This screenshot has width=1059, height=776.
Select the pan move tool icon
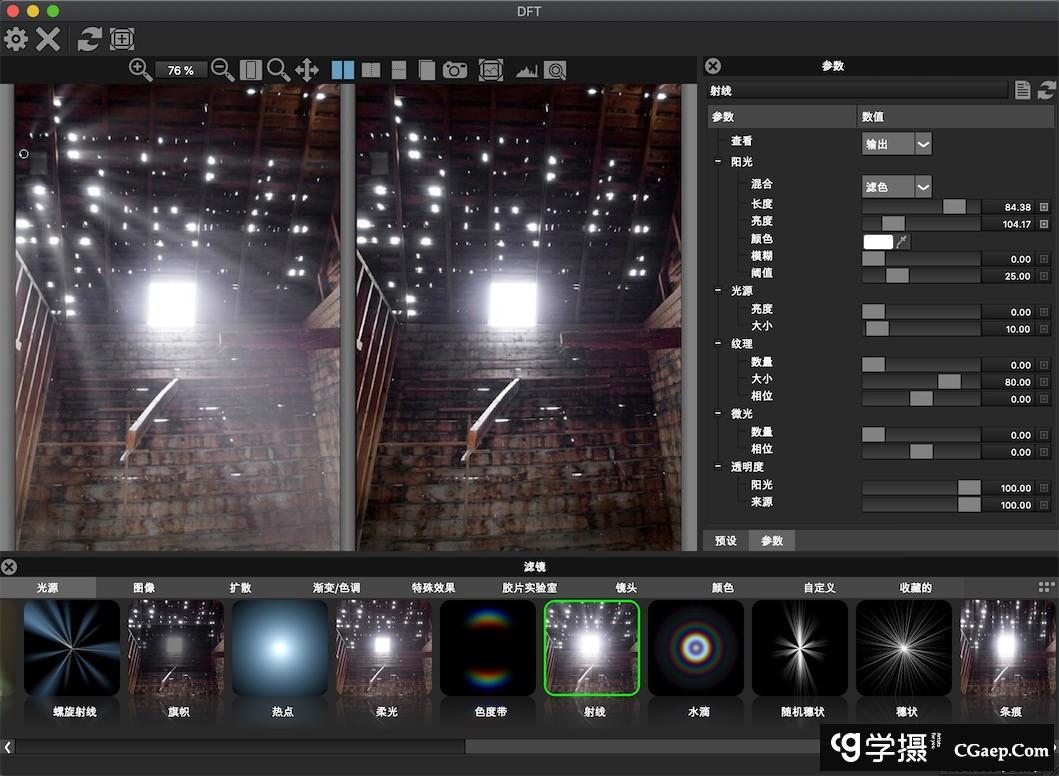click(307, 70)
